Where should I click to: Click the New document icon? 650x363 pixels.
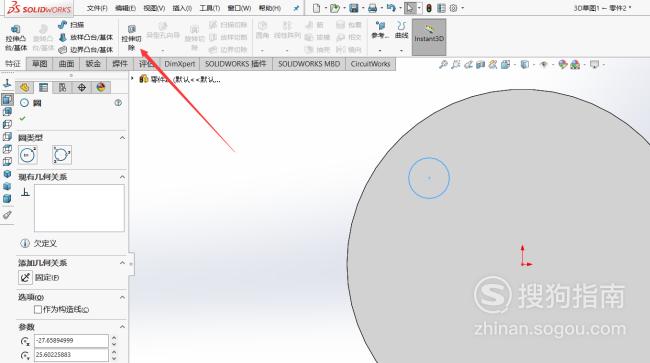(x=316, y=8)
